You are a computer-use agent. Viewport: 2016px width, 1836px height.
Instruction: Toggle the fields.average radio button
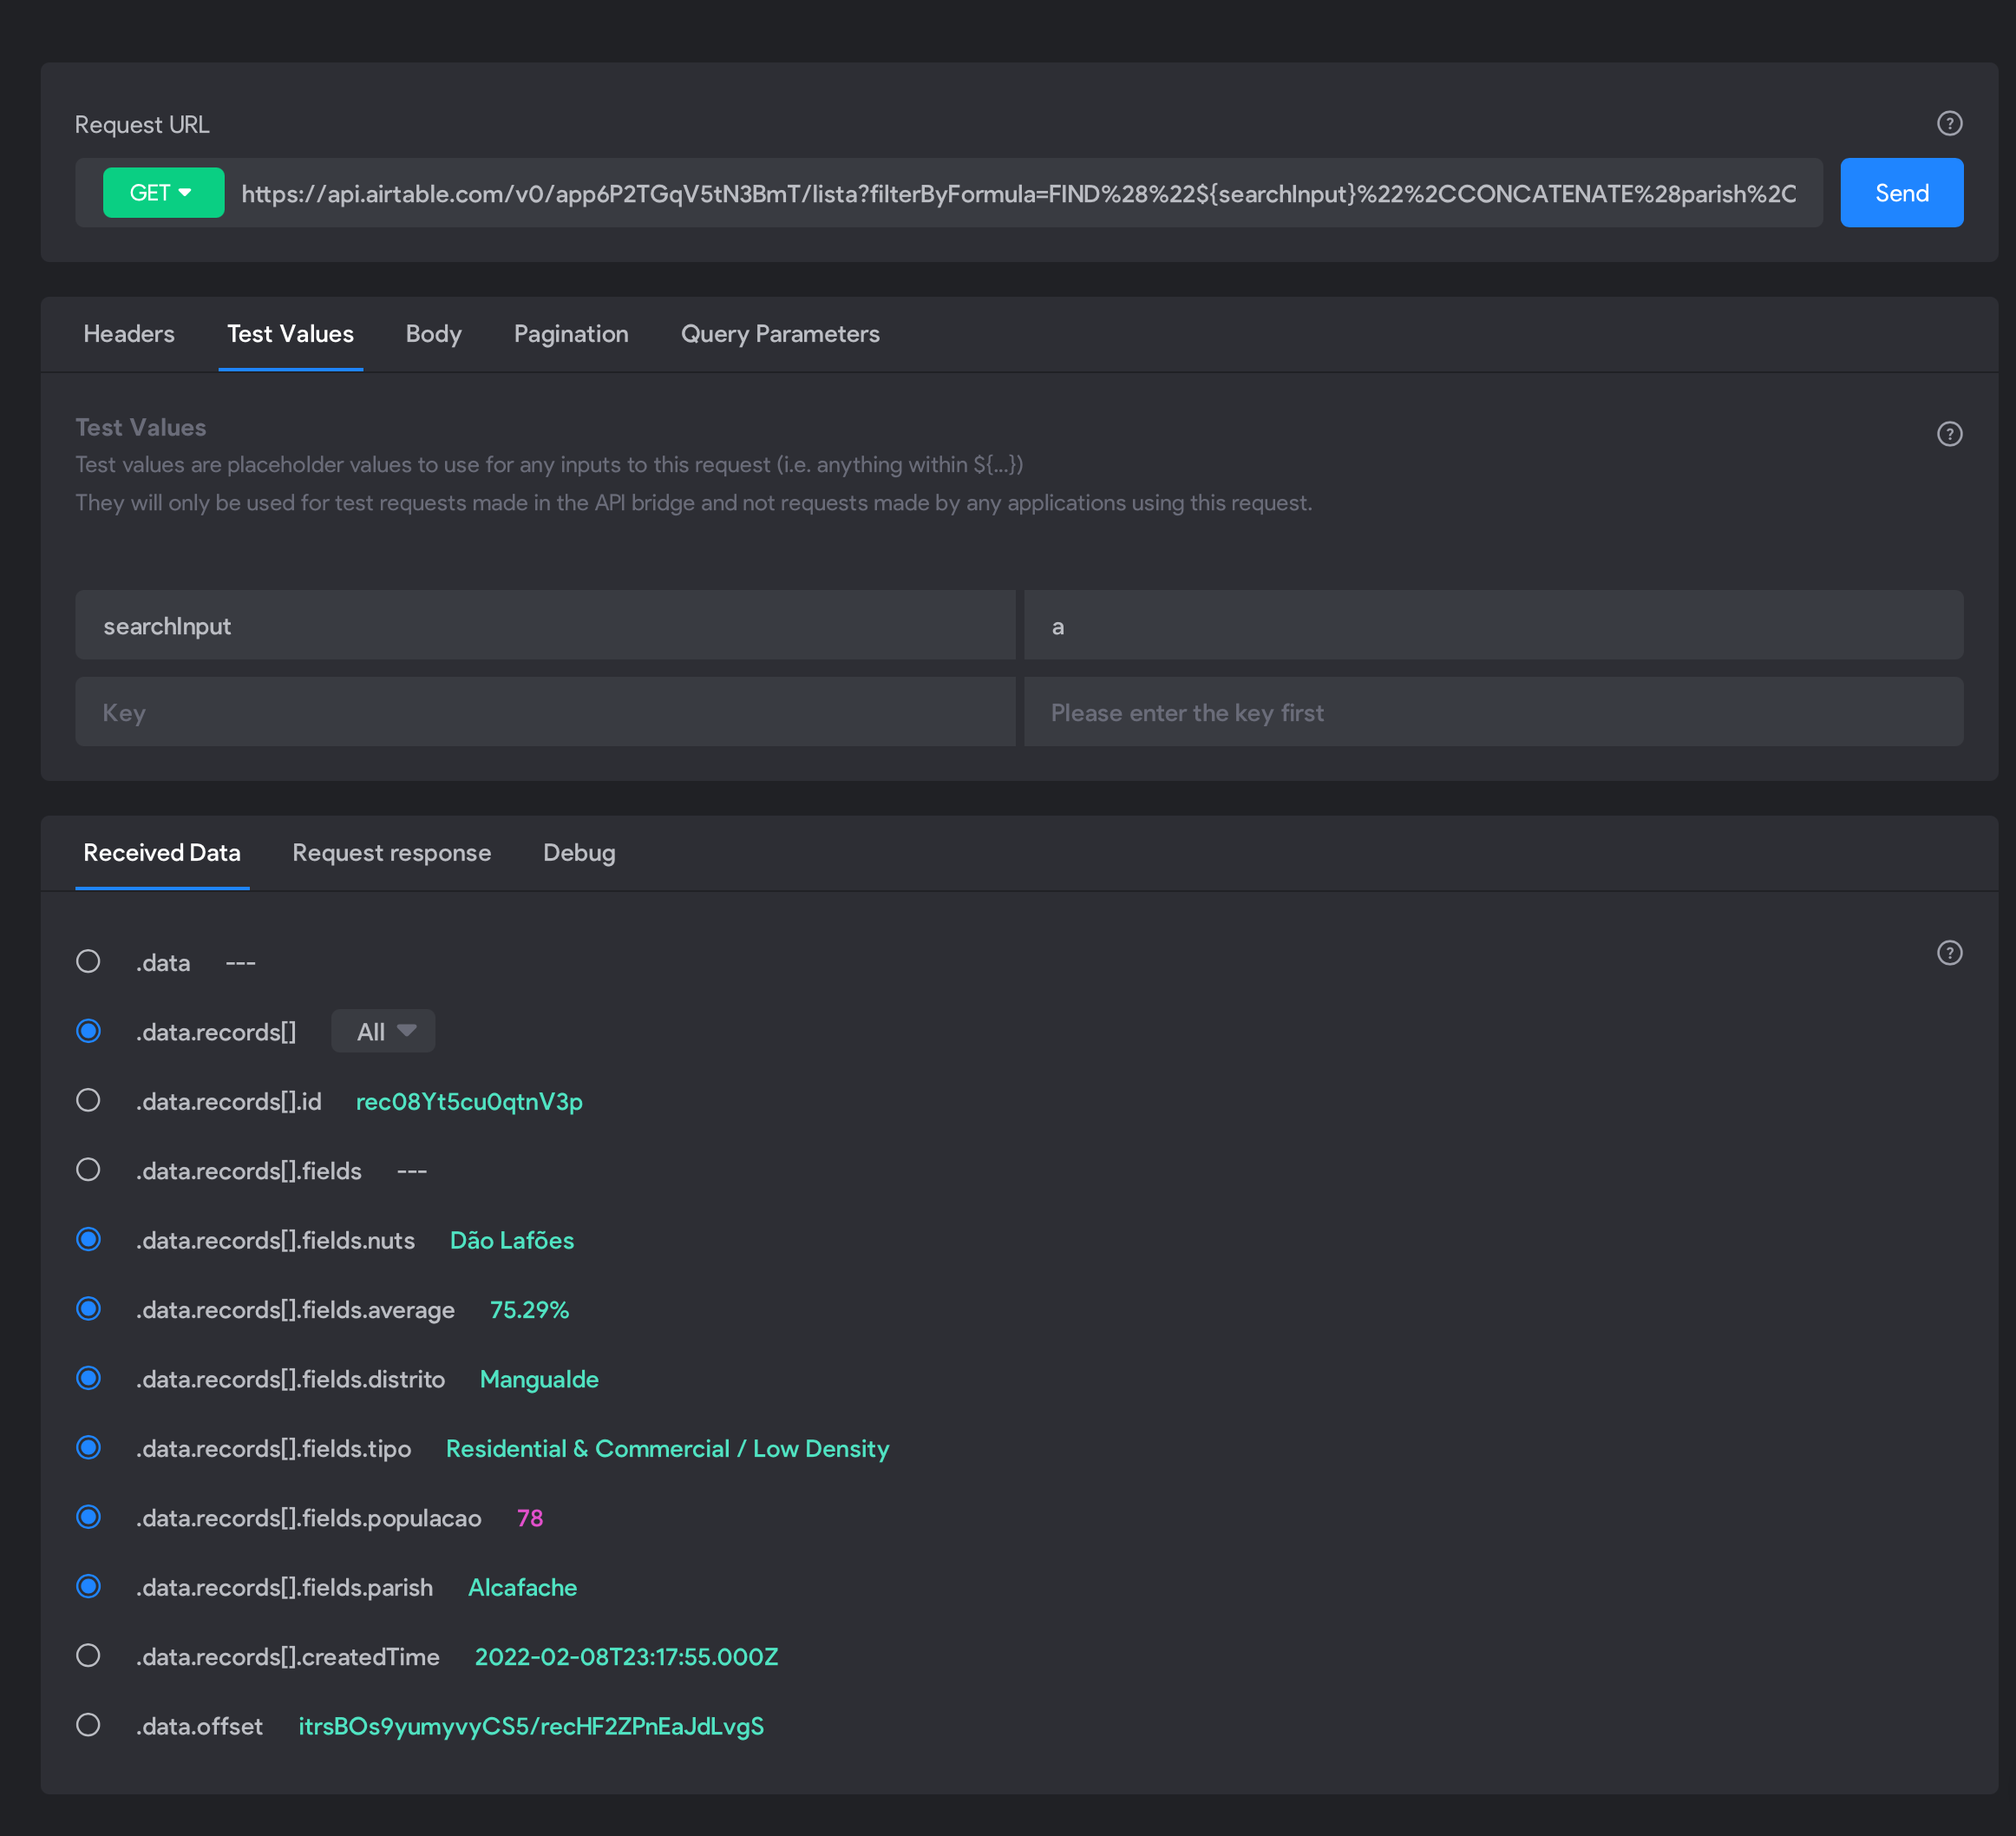pos(88,1309)
